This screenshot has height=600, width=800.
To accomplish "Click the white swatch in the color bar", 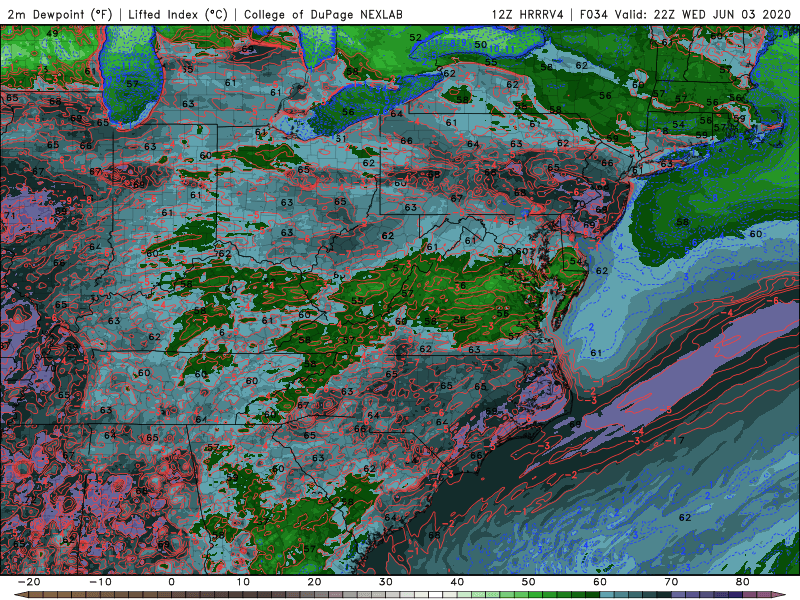I will (x=435, y=595).
